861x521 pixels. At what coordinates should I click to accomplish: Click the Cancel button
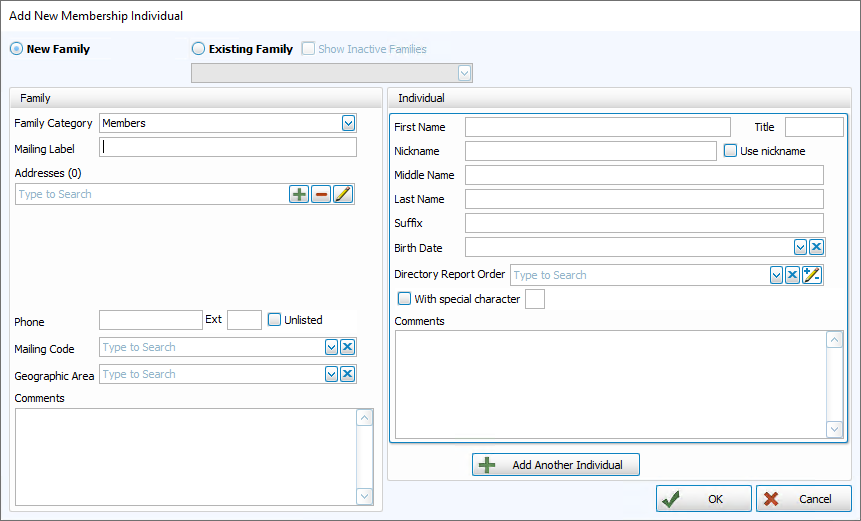coord(804,499)
